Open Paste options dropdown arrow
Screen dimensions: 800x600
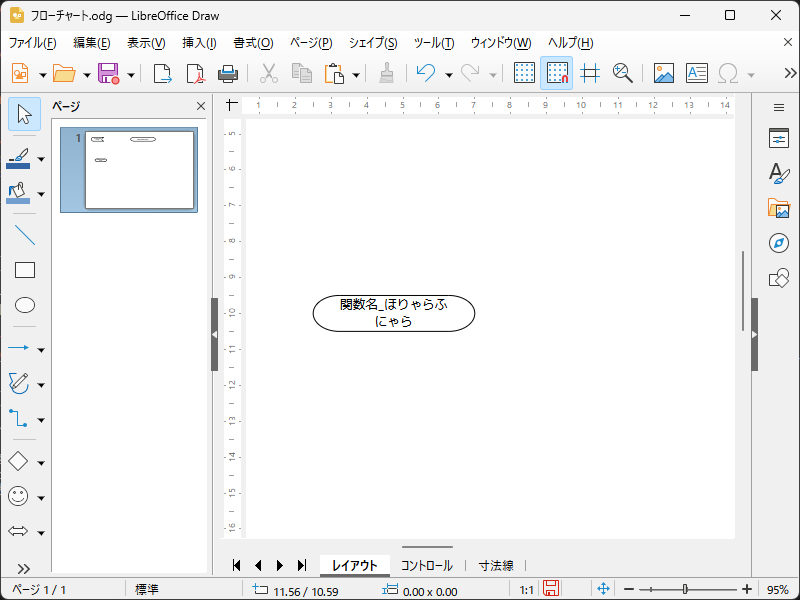[x=356, y=75]
